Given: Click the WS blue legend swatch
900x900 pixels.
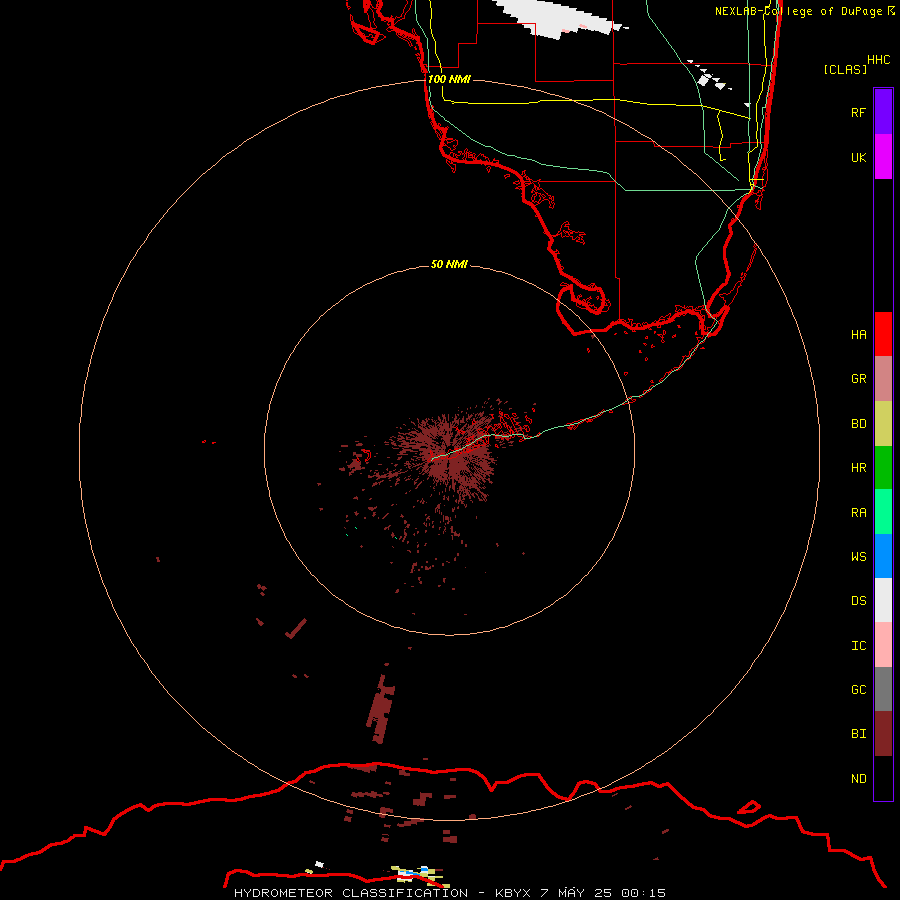Looking at the screenshot, I should (x=883, y=556).
